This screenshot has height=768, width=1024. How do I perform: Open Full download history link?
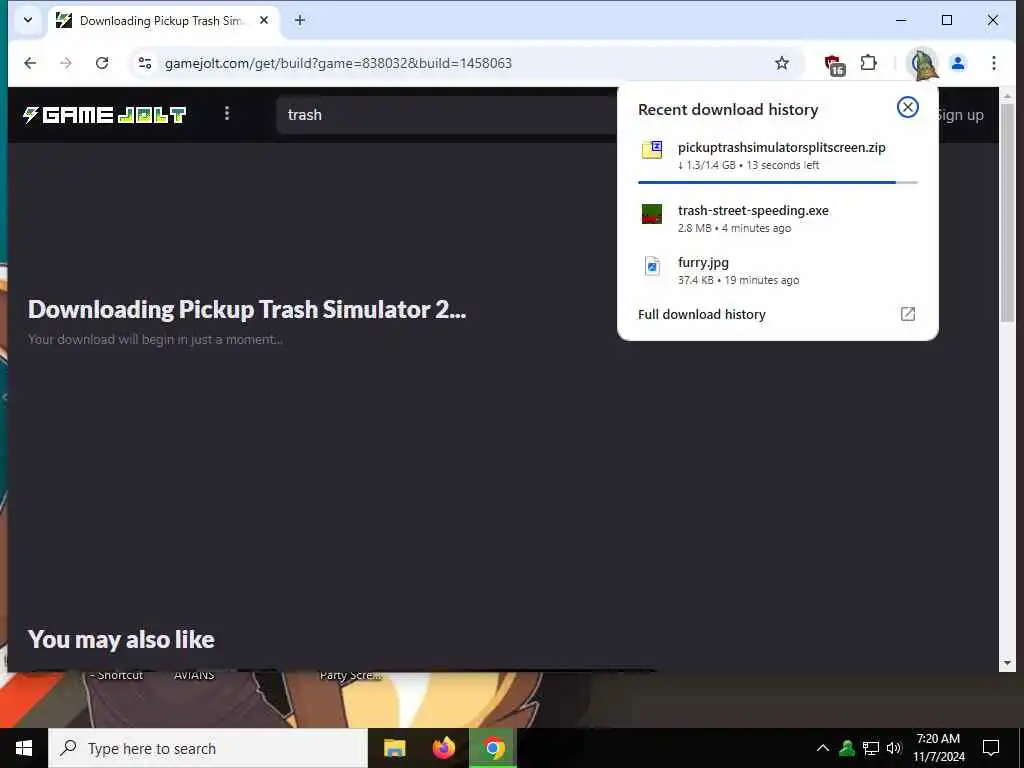pos(701,314)
